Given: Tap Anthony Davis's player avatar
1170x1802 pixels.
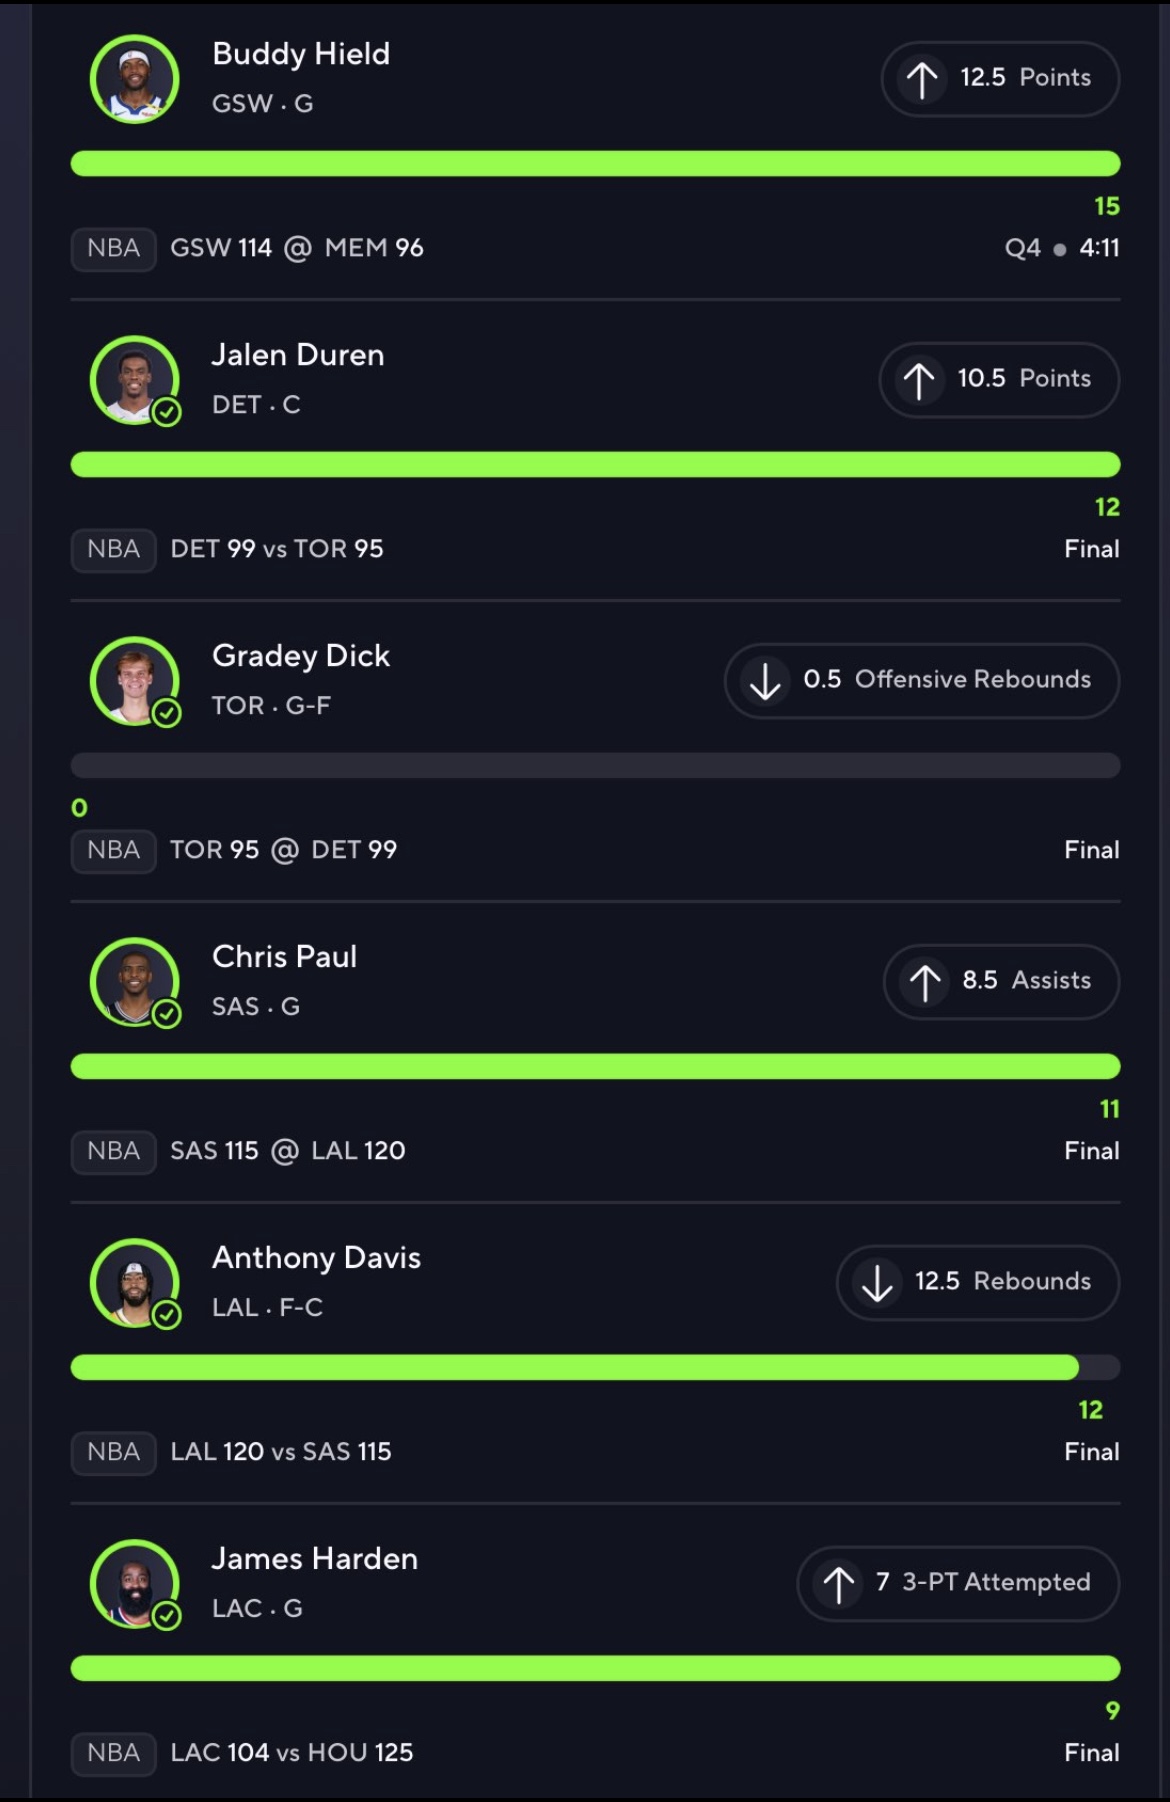Looking at the screenshot, I should click(135, 1283).
